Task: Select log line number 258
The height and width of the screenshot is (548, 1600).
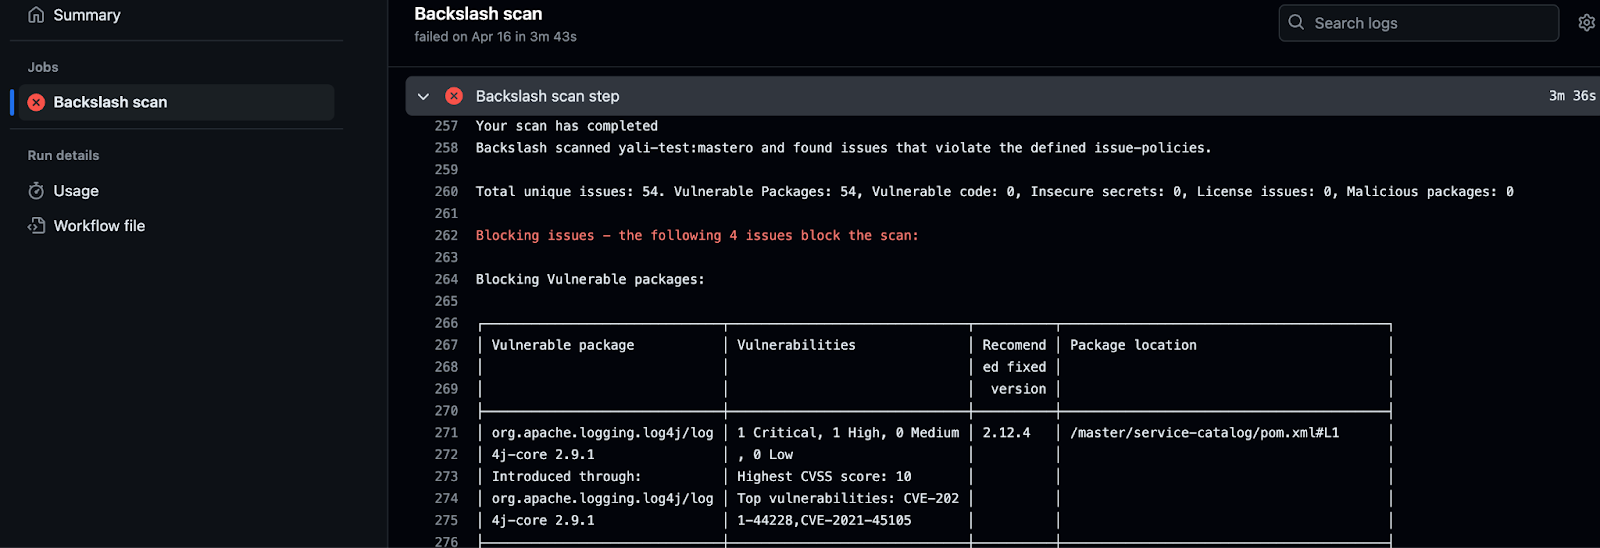Action: click(x=446, y=148)
